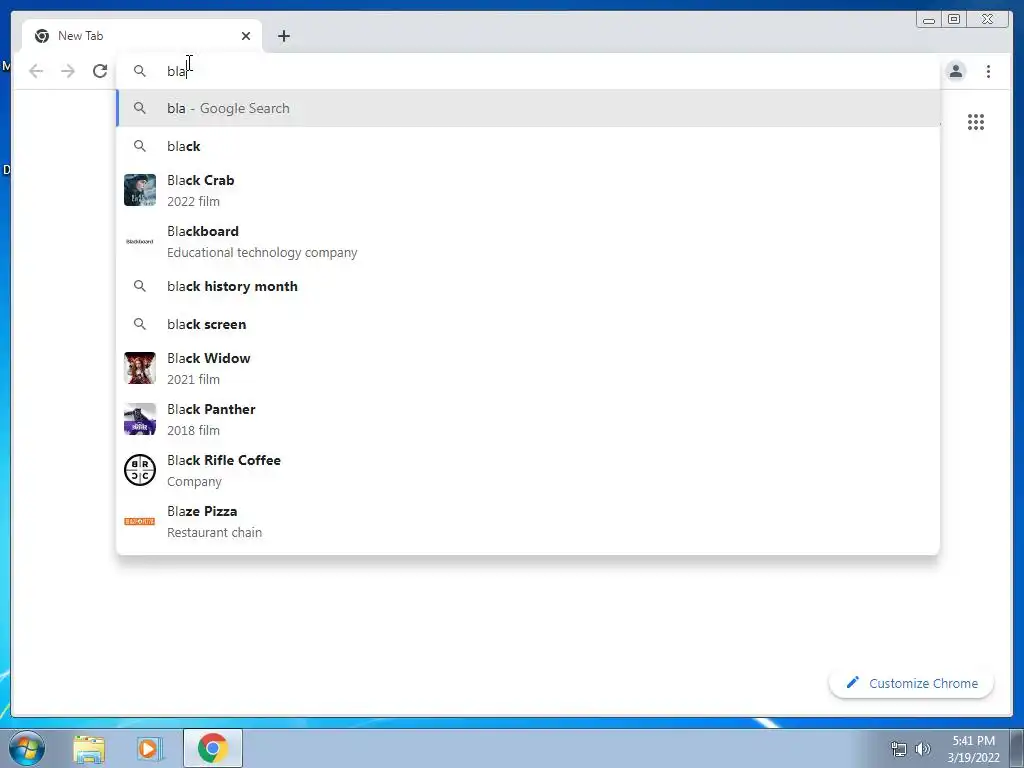This screenshot has width=1024, height=768.
Task: Open Windows Explorer from the taskbar
Action: [x=89, y=749]
